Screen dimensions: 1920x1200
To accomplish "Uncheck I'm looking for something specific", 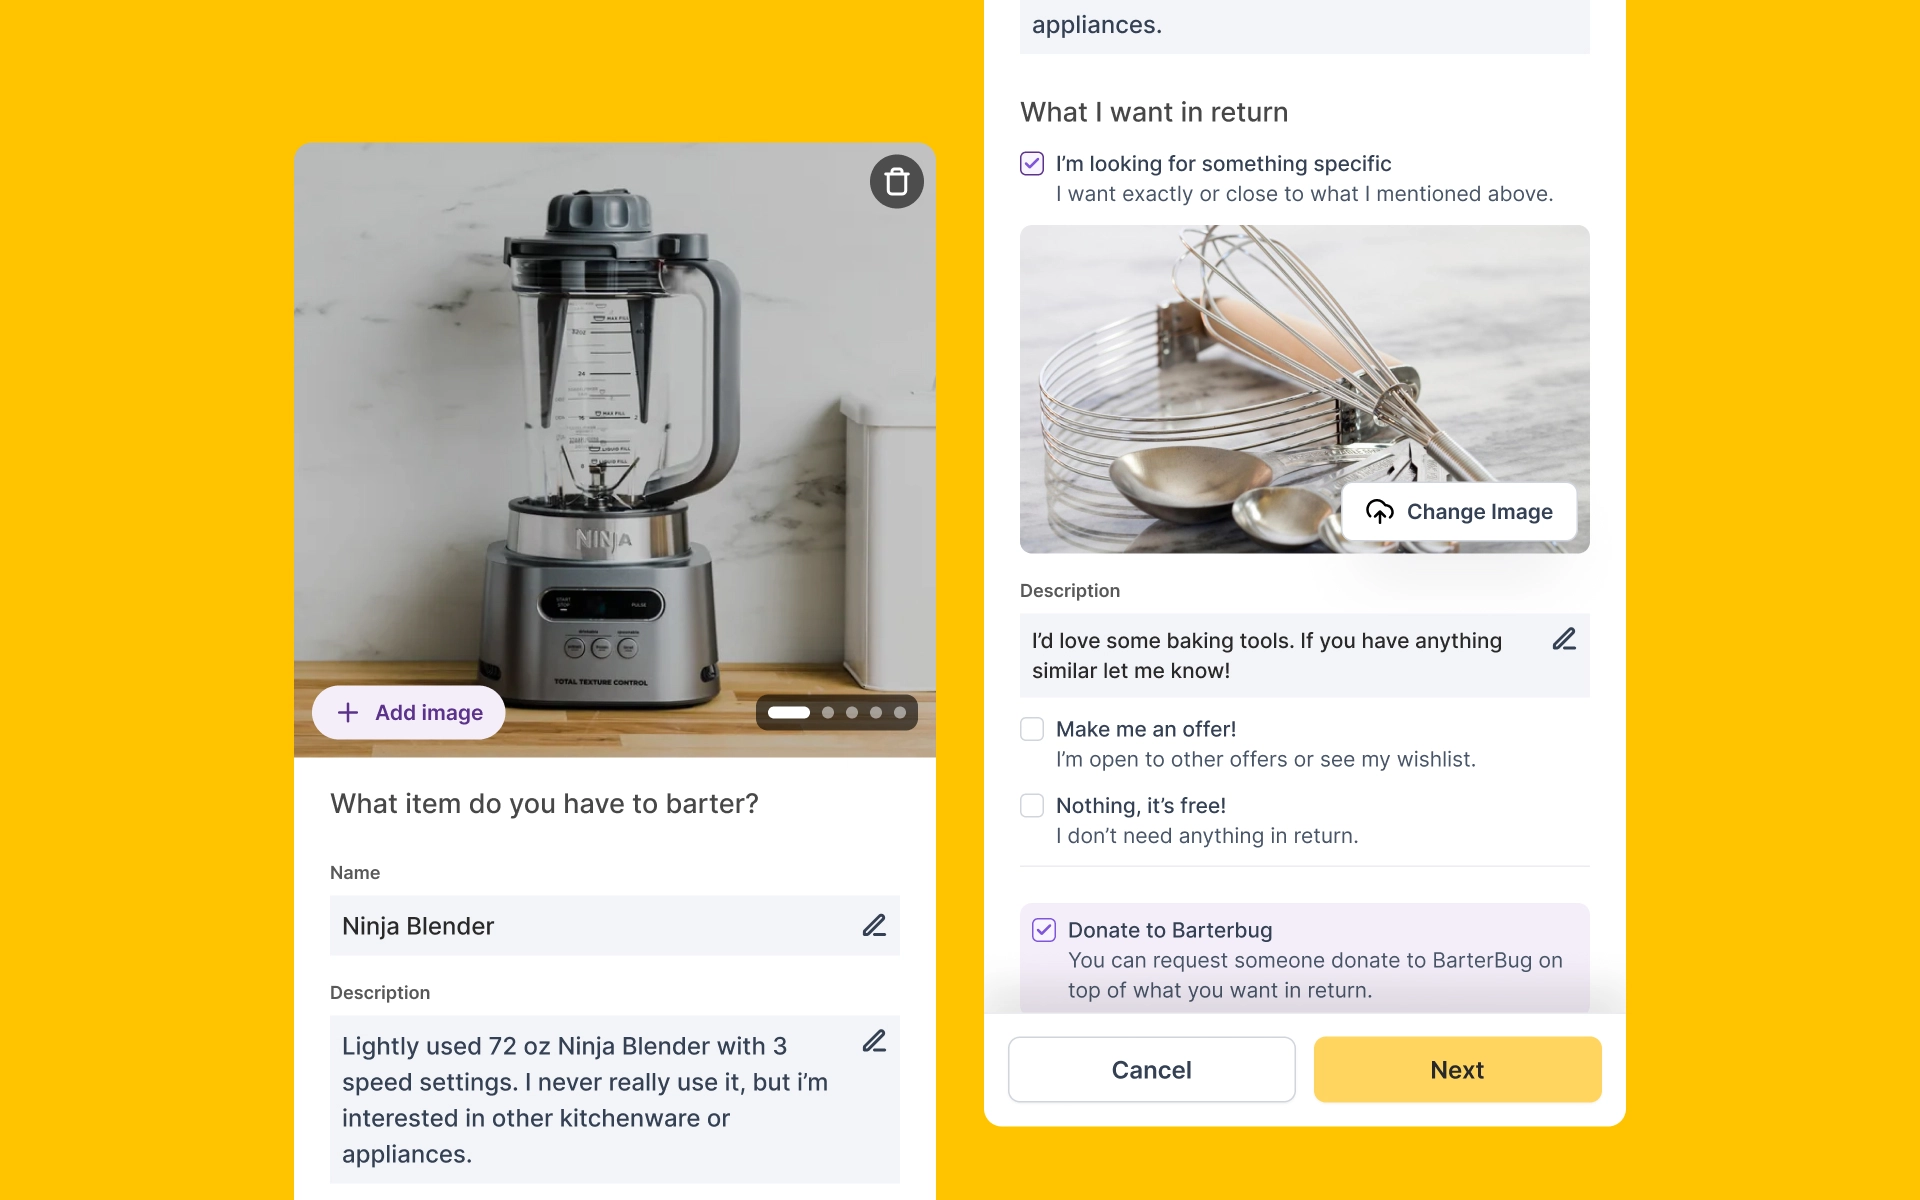I will point(1032,164).
